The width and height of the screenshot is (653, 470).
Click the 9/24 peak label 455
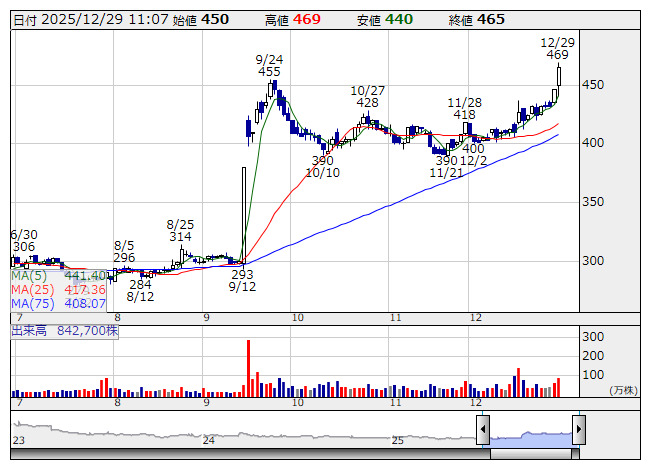point(269,71)
